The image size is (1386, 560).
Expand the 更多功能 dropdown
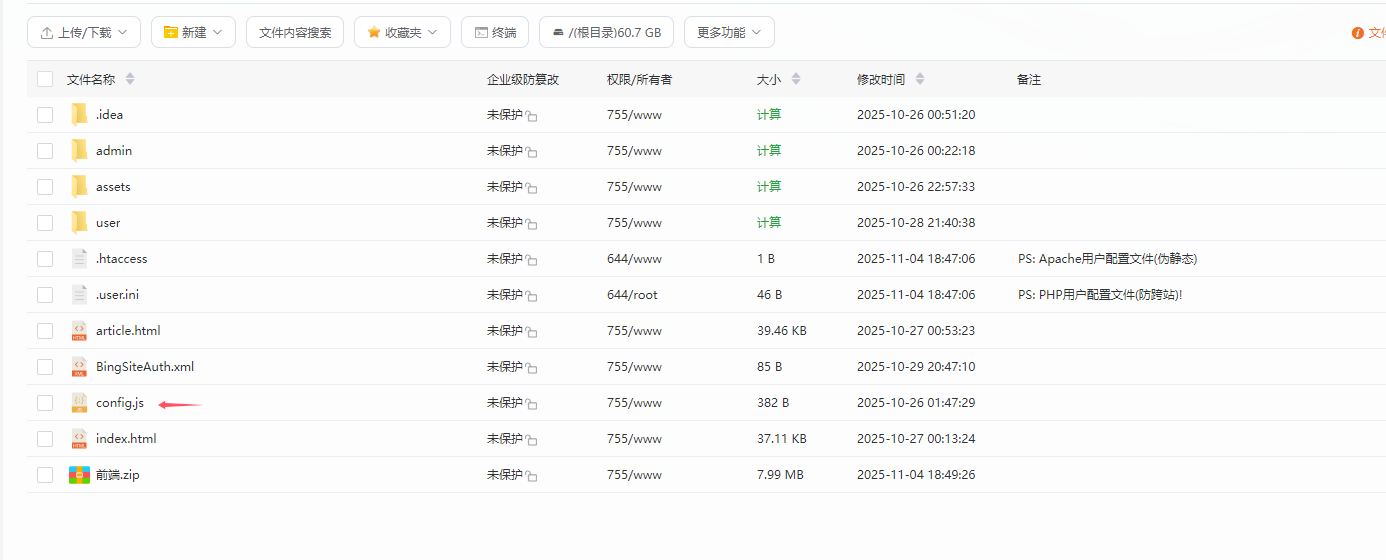click(729, 32)
